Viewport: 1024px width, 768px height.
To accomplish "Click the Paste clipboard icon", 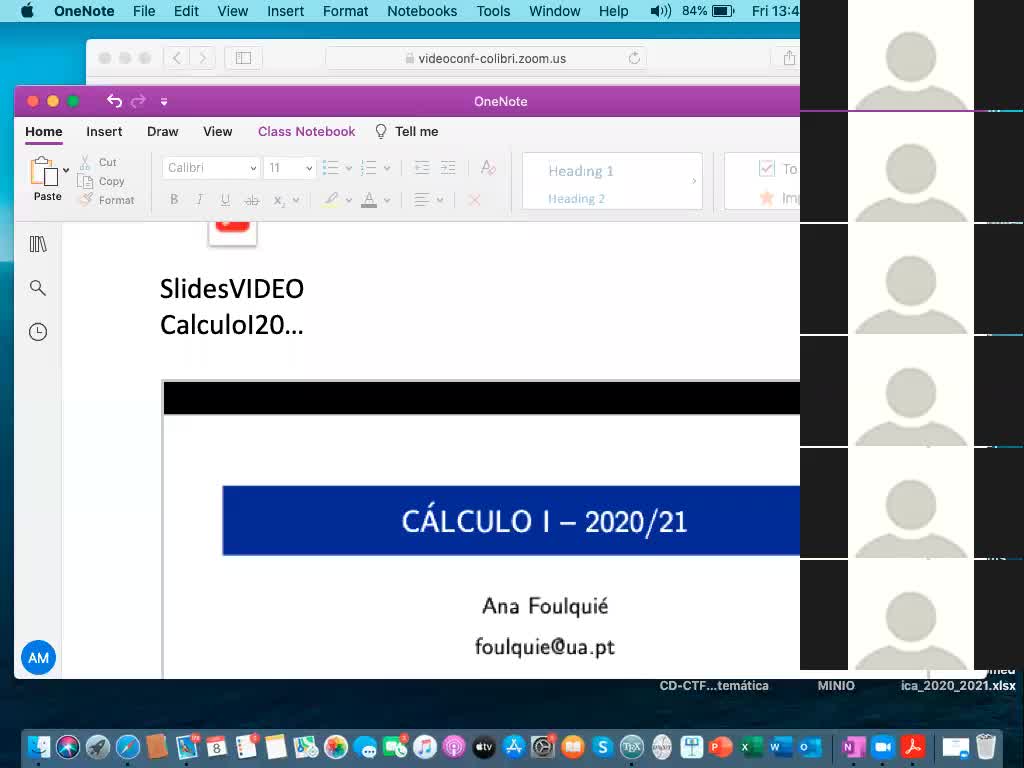I will click(x=44, y=171).
